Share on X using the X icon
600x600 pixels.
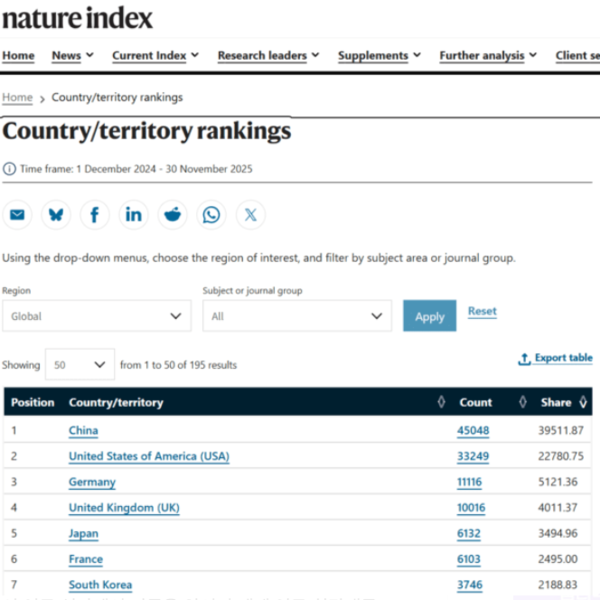click(250, 215)
